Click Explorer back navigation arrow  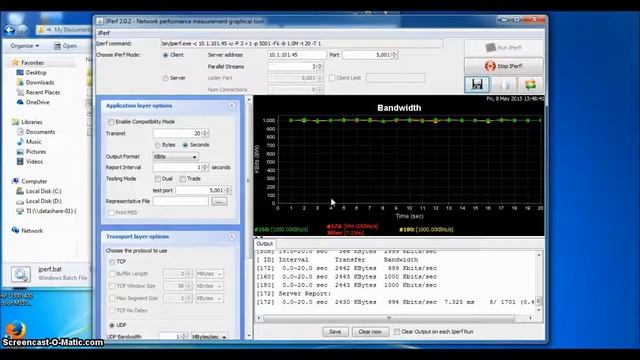point(9,29)
